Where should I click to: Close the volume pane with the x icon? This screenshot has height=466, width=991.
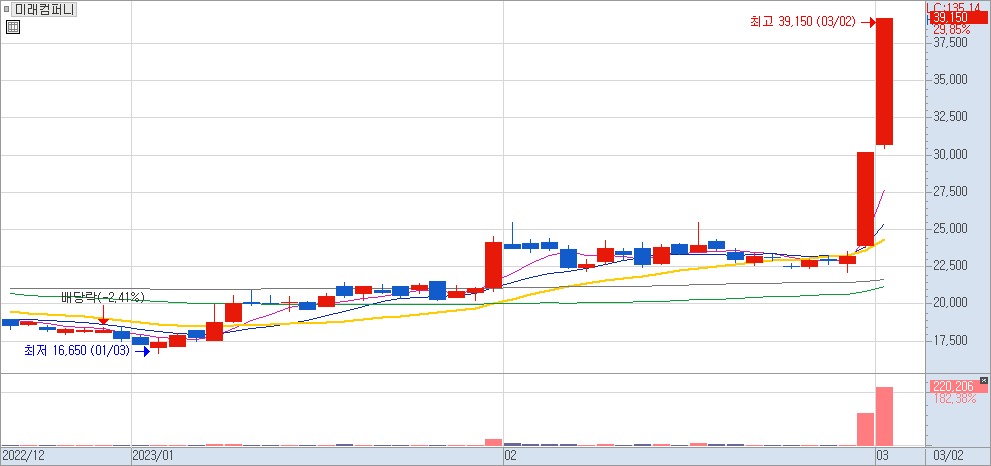[x=983, y=380]
